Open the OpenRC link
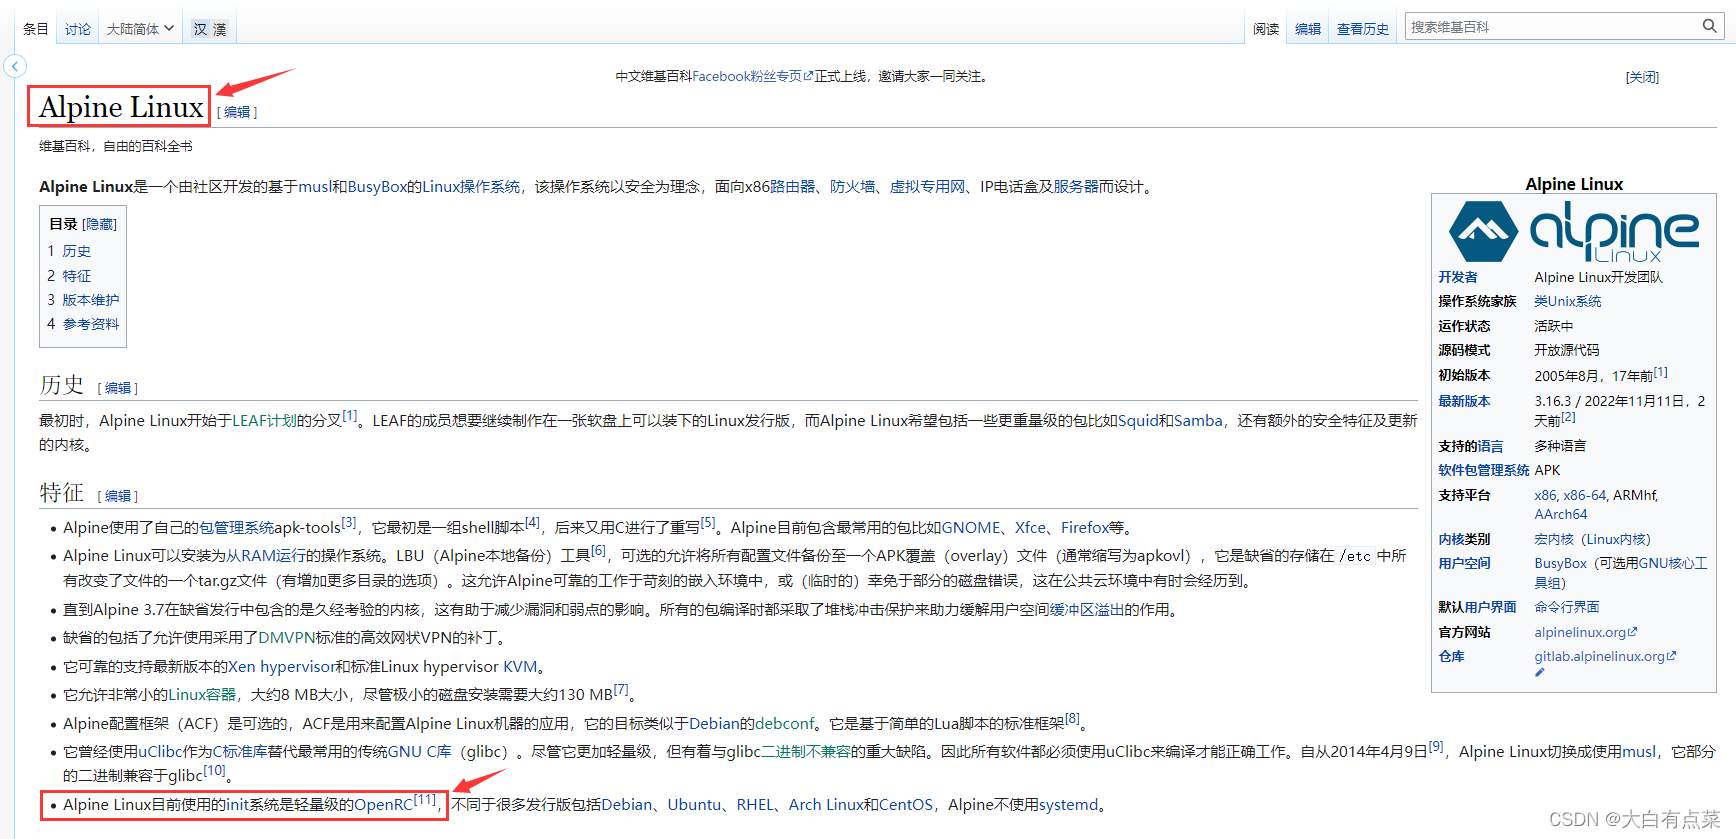Screen dimensions: 1736x839 point(384,804)
